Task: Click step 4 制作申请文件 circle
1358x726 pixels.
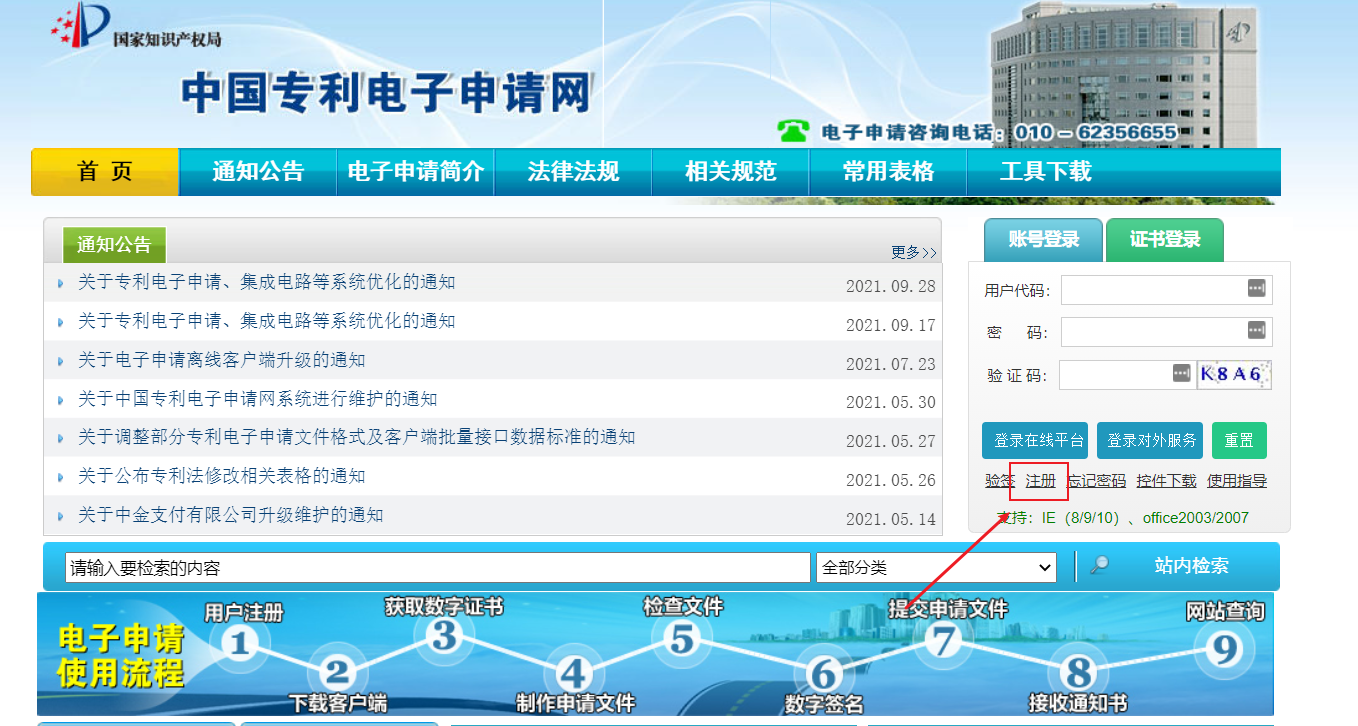Action: pyautogui.click(x=573, y=673)
